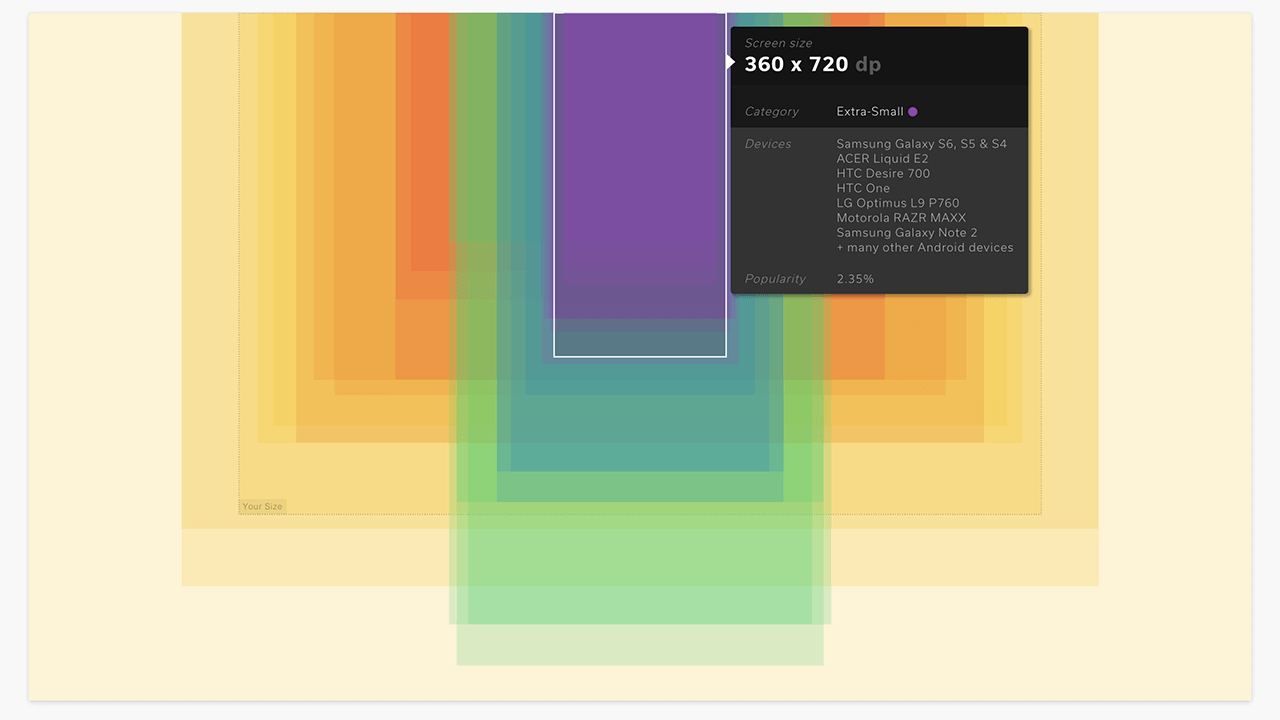The image size is (1280, 720).
Task: Select "LG Optimus L9 P760" device
Action: pyautogui.click(x=897, y=203)
